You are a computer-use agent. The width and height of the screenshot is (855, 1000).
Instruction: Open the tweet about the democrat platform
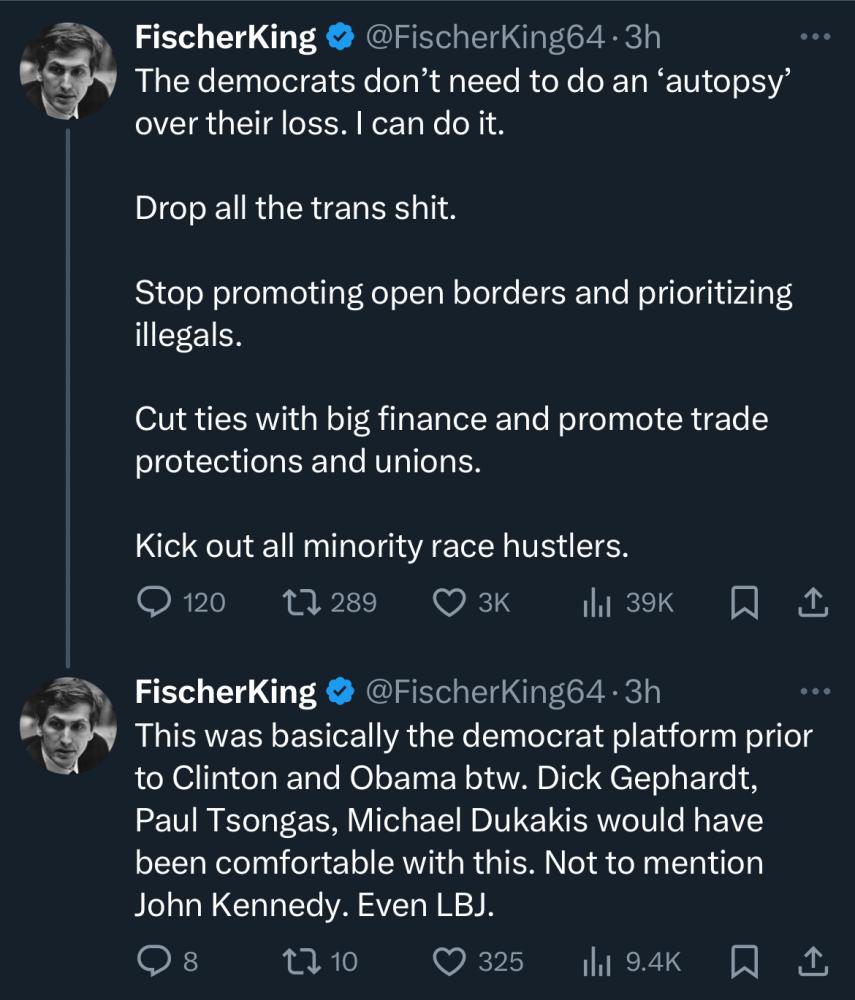pos(473,820)
